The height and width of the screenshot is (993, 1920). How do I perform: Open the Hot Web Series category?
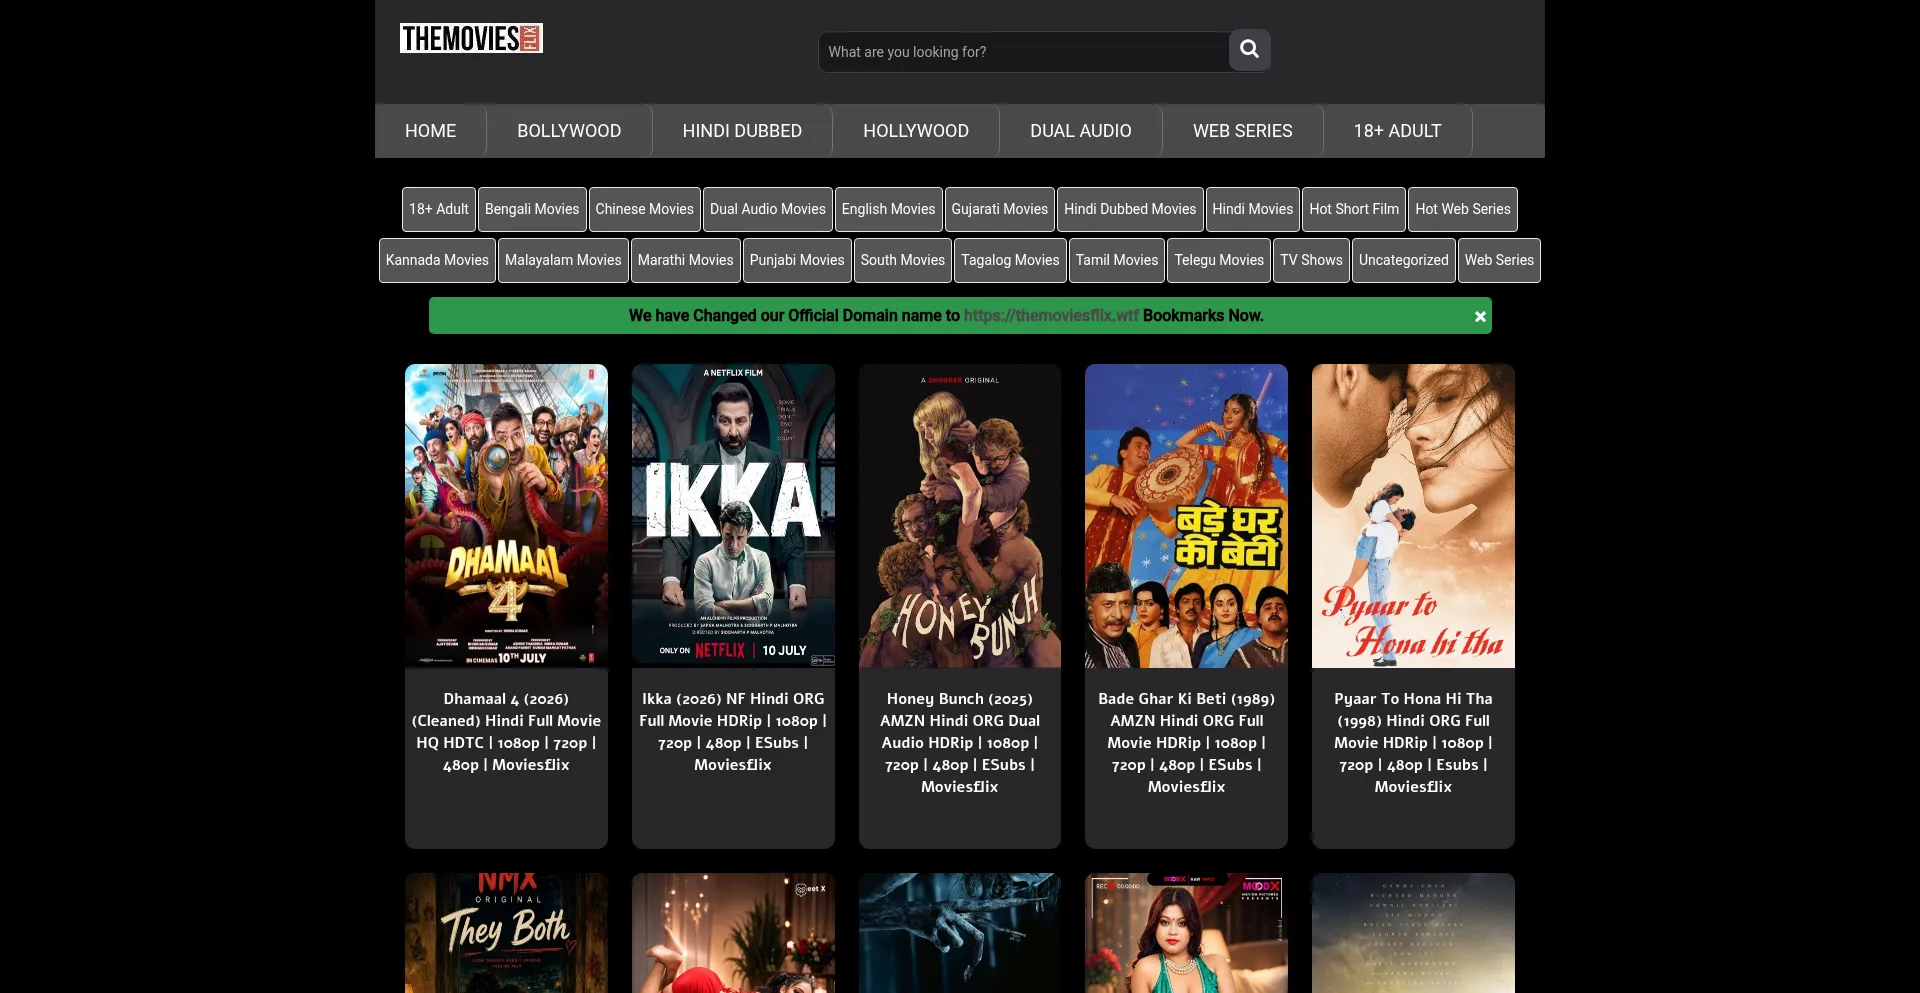pos(1463,209)
